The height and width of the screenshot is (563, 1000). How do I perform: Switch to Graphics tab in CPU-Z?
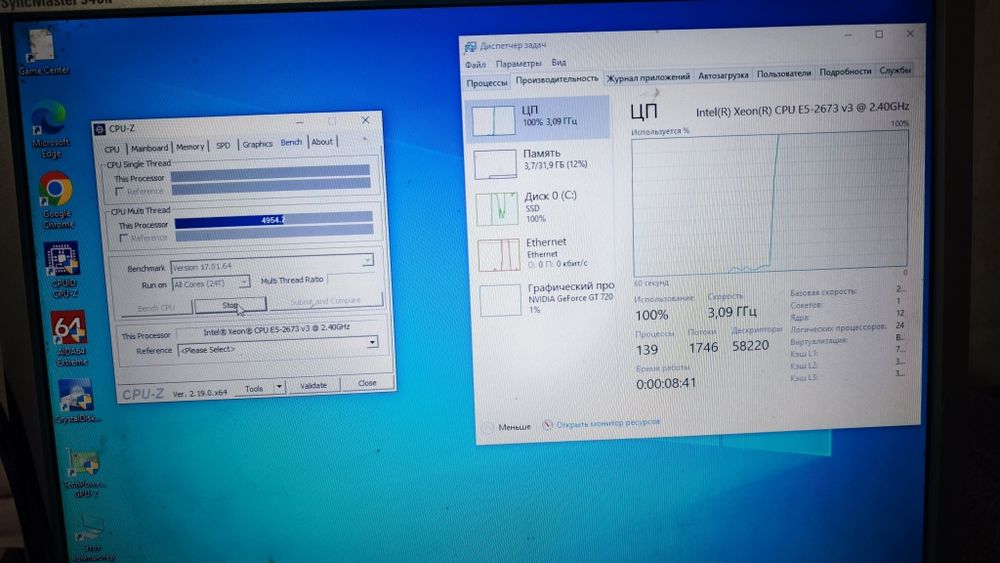pos(257,144)
